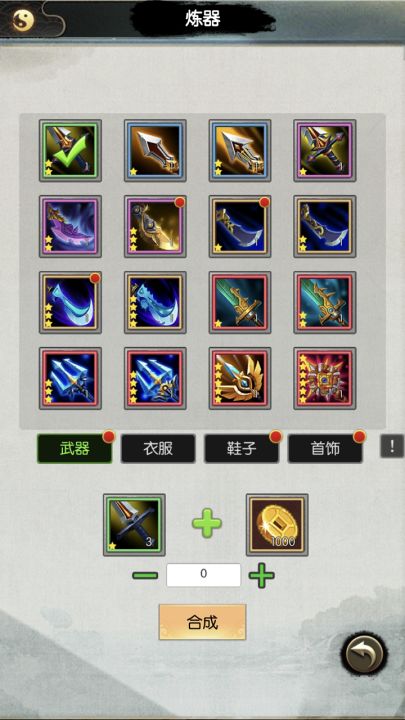Pick the golden winged dagger weapon
Viewport: 405px width, 720px height.
tap(240, 378)
